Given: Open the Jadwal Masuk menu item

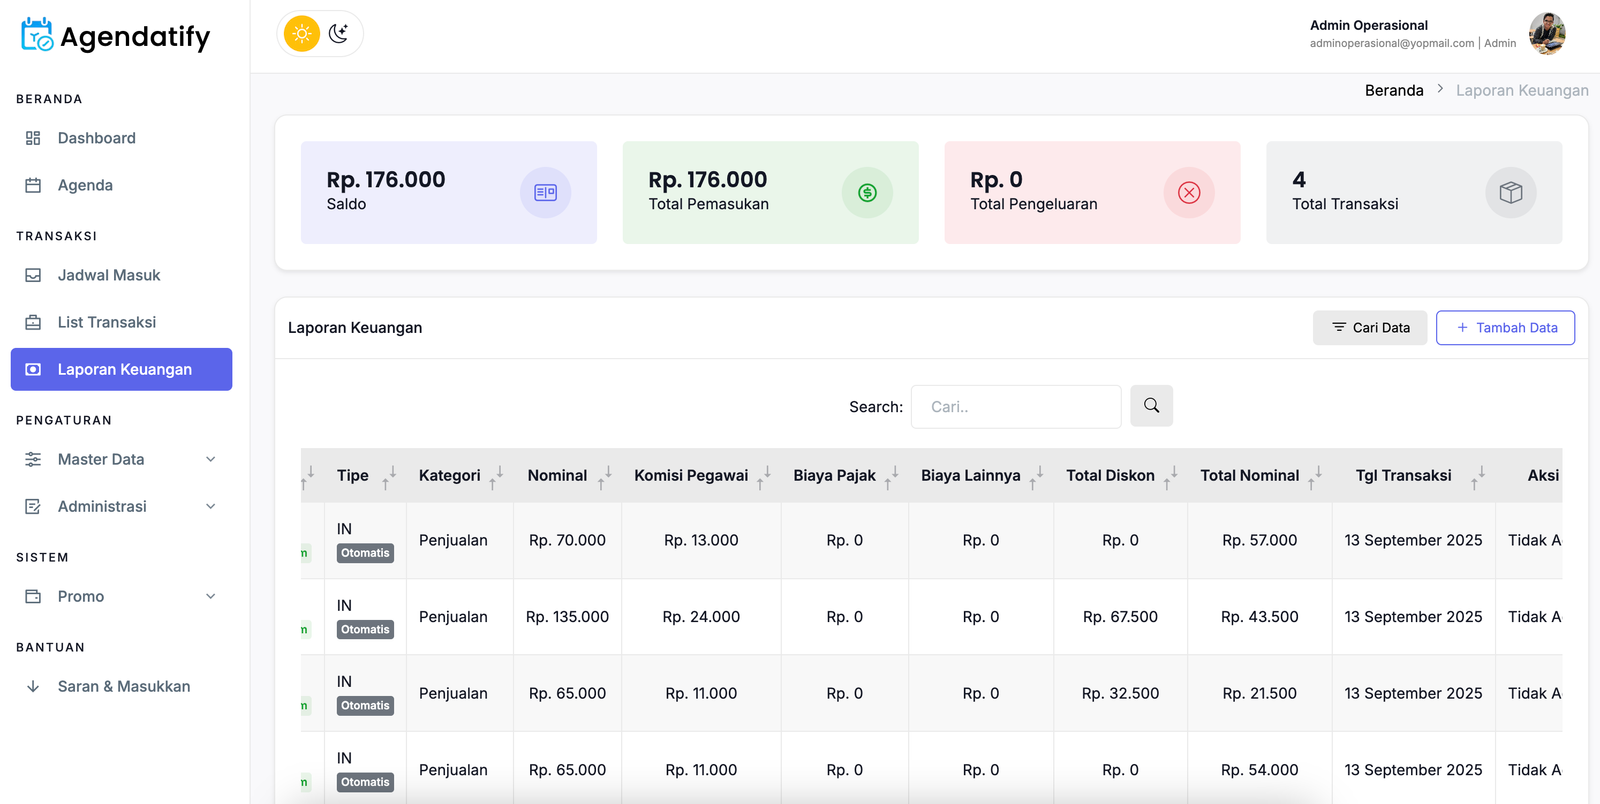Looking at the screenshot, I should click(x=108, y=275).
